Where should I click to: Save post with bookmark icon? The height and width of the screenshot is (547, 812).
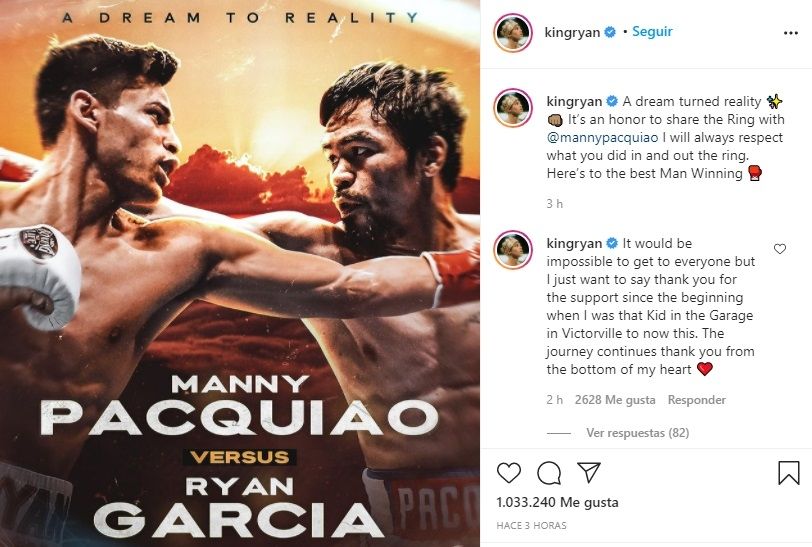coord(789,472)
